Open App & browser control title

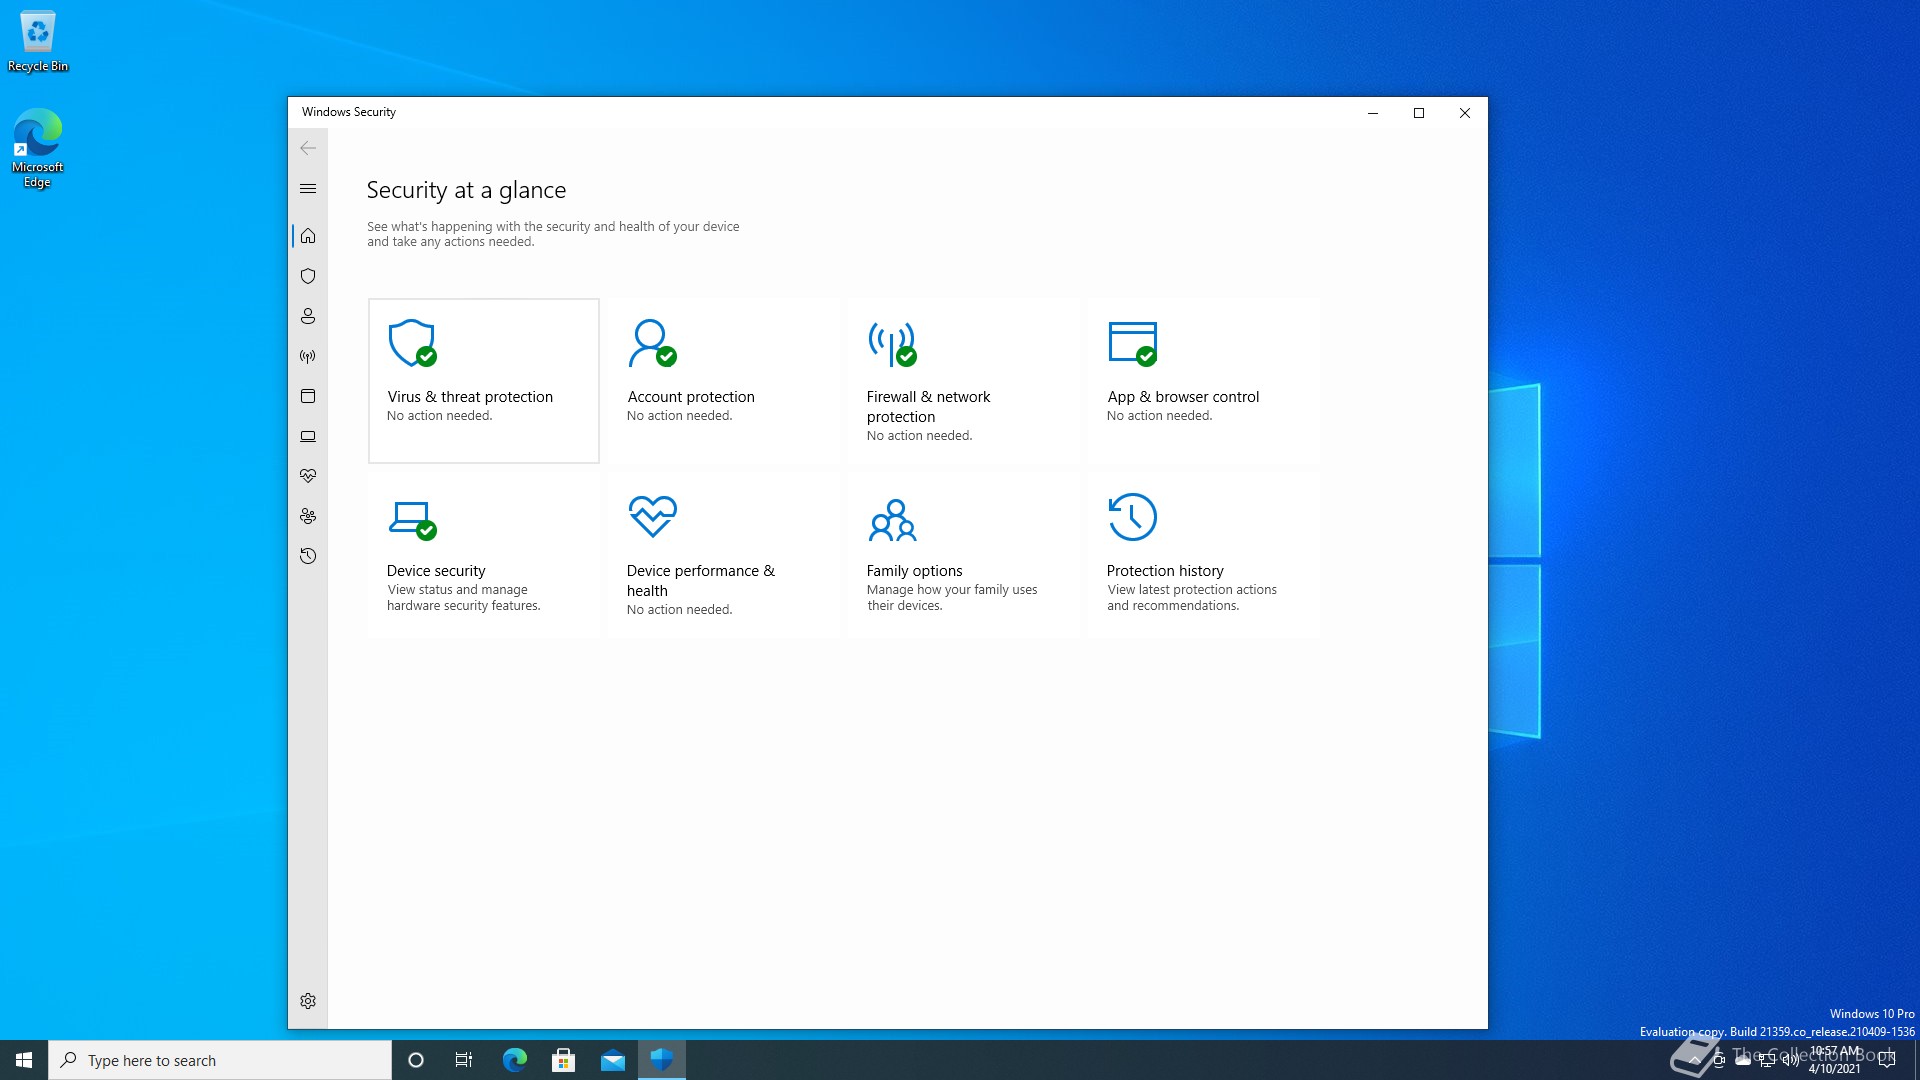pyautogui.click(x=1183, y=397)
